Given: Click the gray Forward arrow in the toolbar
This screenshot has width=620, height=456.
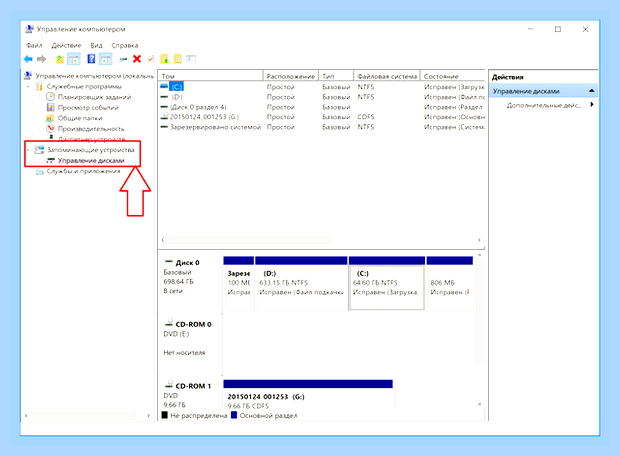Looking at the screenshot, I should [42, 59].
